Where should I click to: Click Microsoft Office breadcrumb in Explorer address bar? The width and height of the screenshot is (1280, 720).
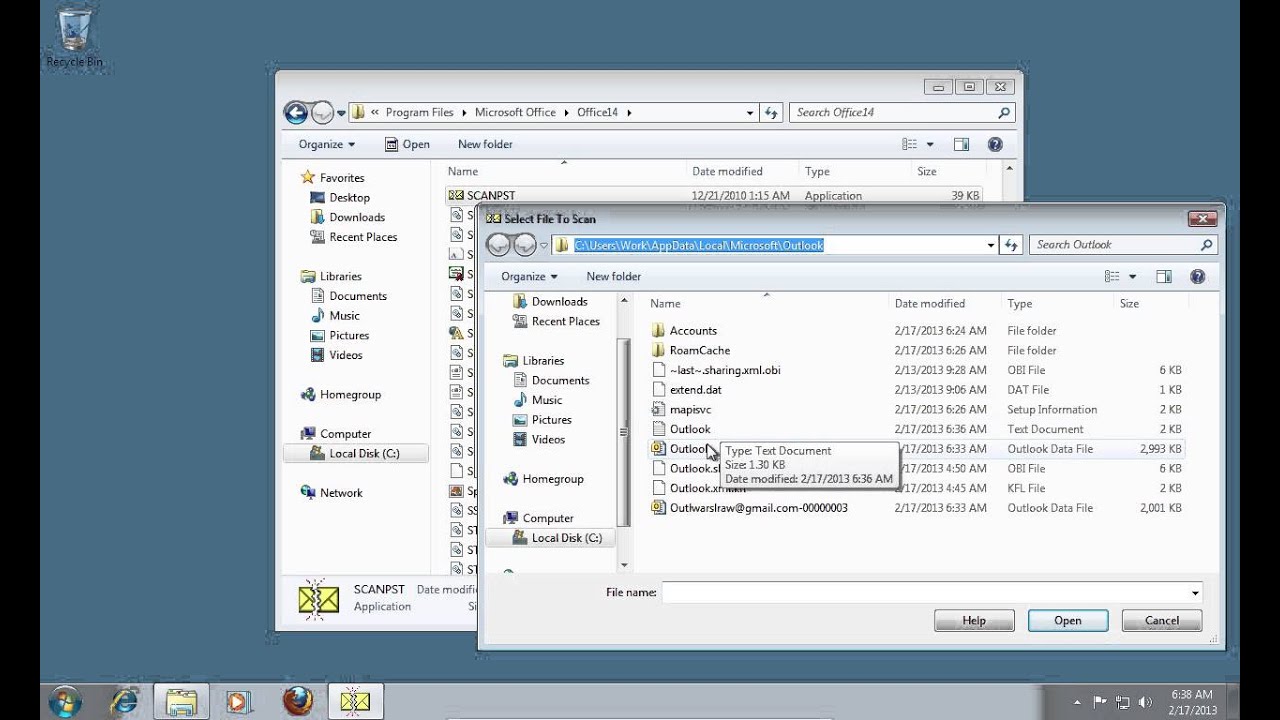click(x=515, y=112)
